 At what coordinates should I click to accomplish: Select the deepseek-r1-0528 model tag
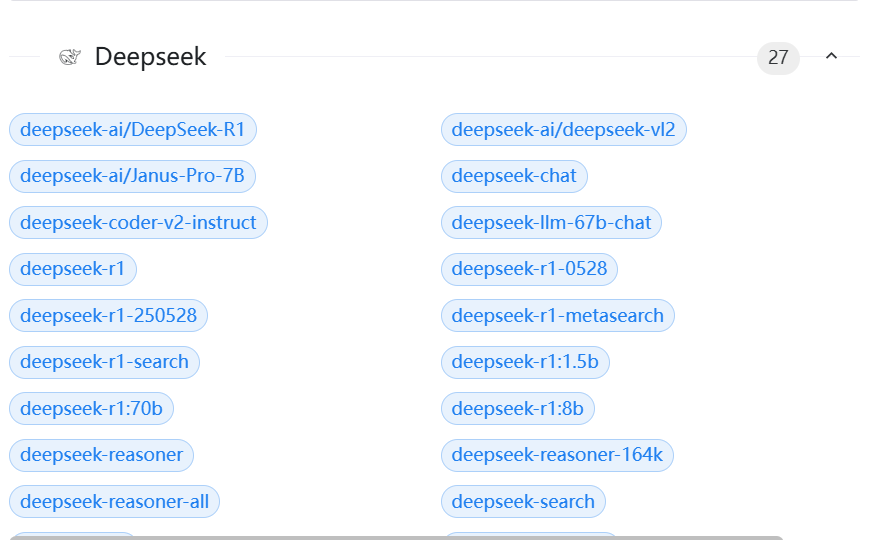point(530,269)
